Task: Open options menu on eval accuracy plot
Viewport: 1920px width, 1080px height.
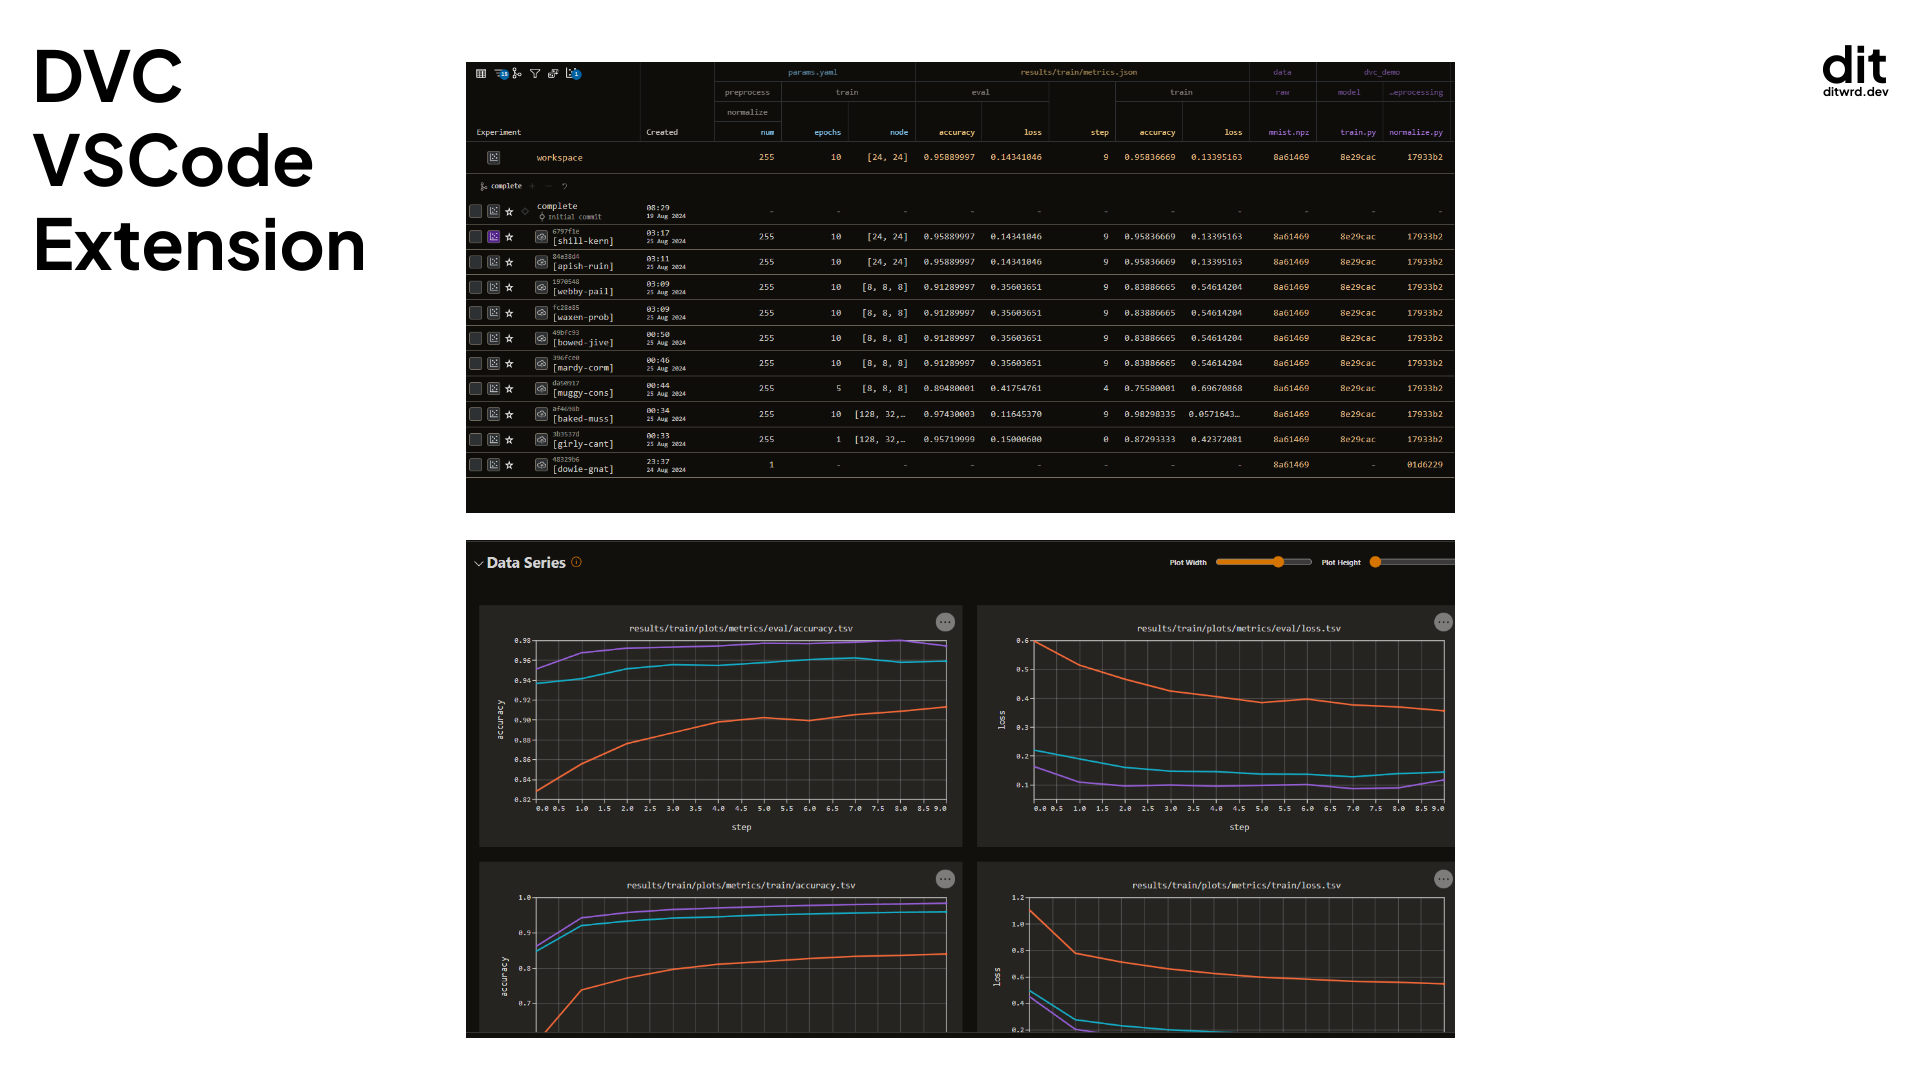Action: pos(945,622)
